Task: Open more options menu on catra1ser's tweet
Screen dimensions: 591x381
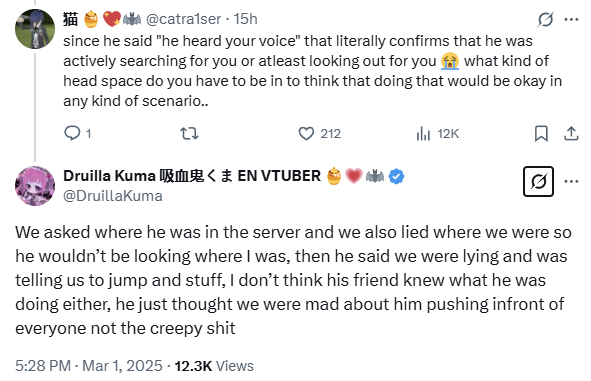Action: (x=571, y=19)
